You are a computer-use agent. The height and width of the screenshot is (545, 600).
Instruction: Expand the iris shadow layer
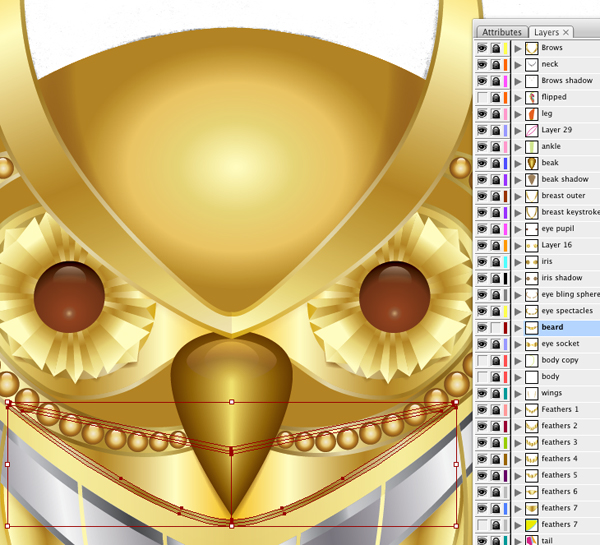[518, 278]
